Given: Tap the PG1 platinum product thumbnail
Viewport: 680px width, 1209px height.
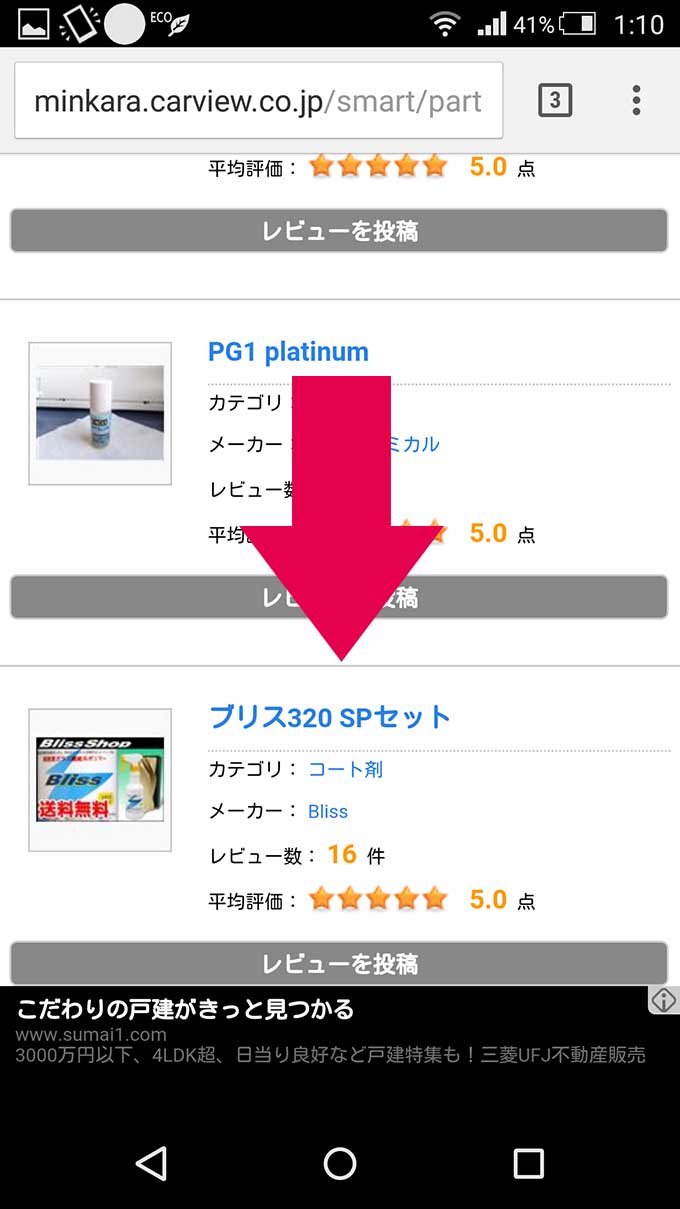Looking at the screenshot, I should tap(100, 413).
